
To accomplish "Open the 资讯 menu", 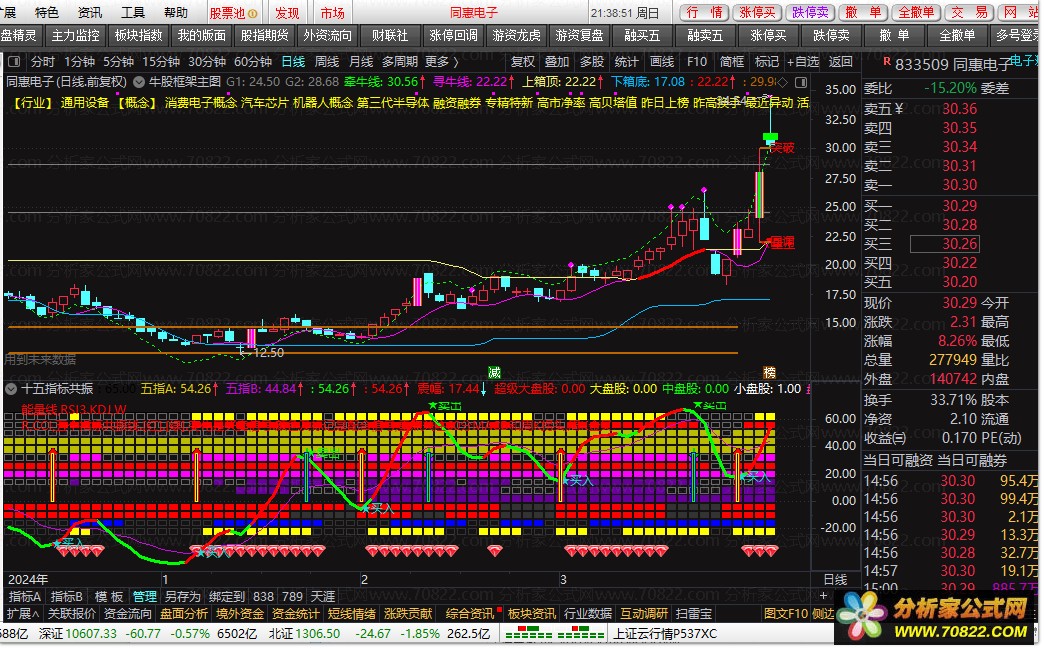I will pyautogui.click(x=90, y=13).
